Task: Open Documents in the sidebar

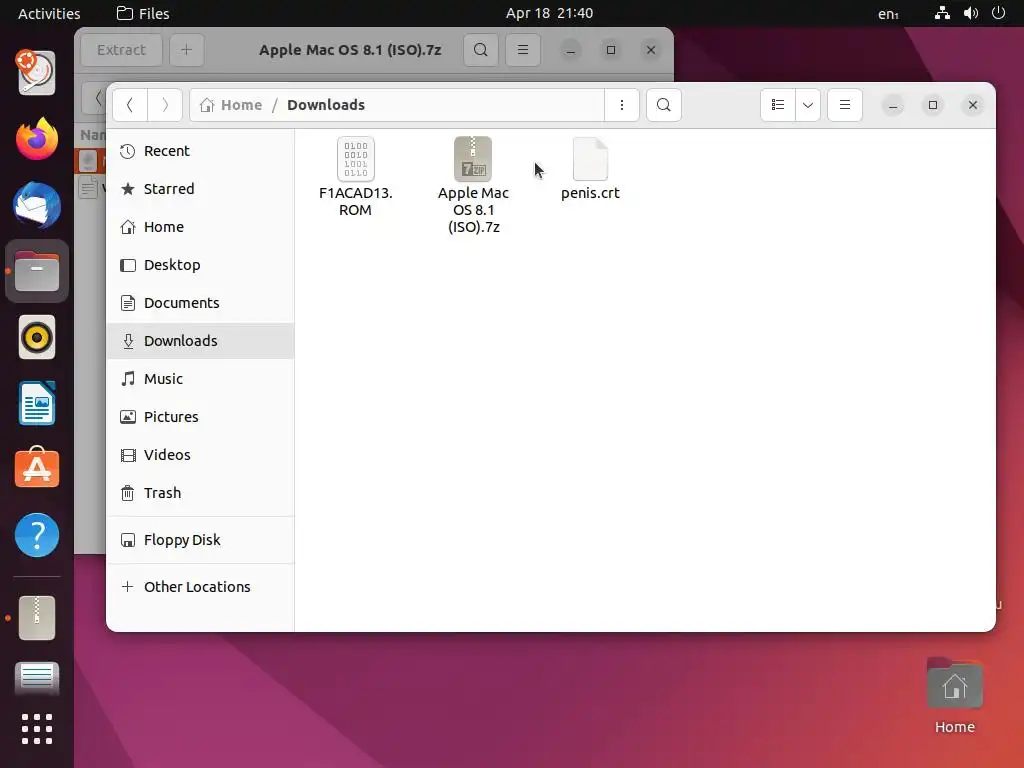Action: coord(200,303)
